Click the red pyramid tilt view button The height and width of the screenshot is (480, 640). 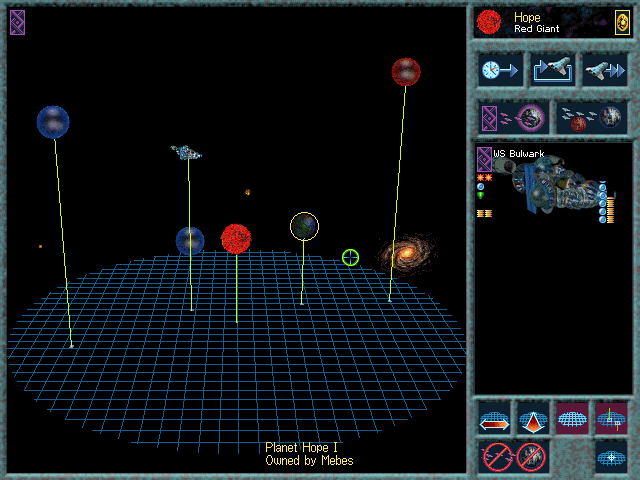pyautogui.click(x=533, y=418)
